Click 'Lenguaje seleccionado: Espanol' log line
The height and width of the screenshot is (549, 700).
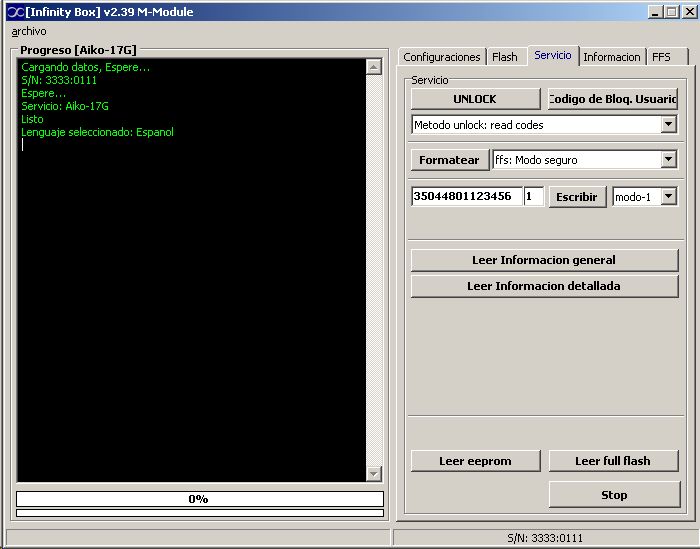point(97,132)
